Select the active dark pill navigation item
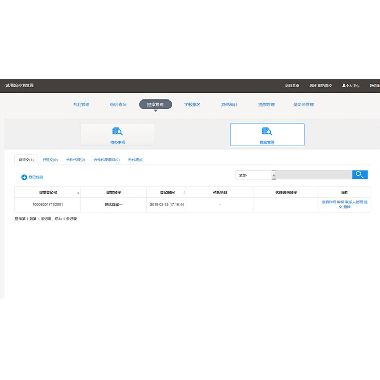The image size is (380, 380). [x=155, y=104]
